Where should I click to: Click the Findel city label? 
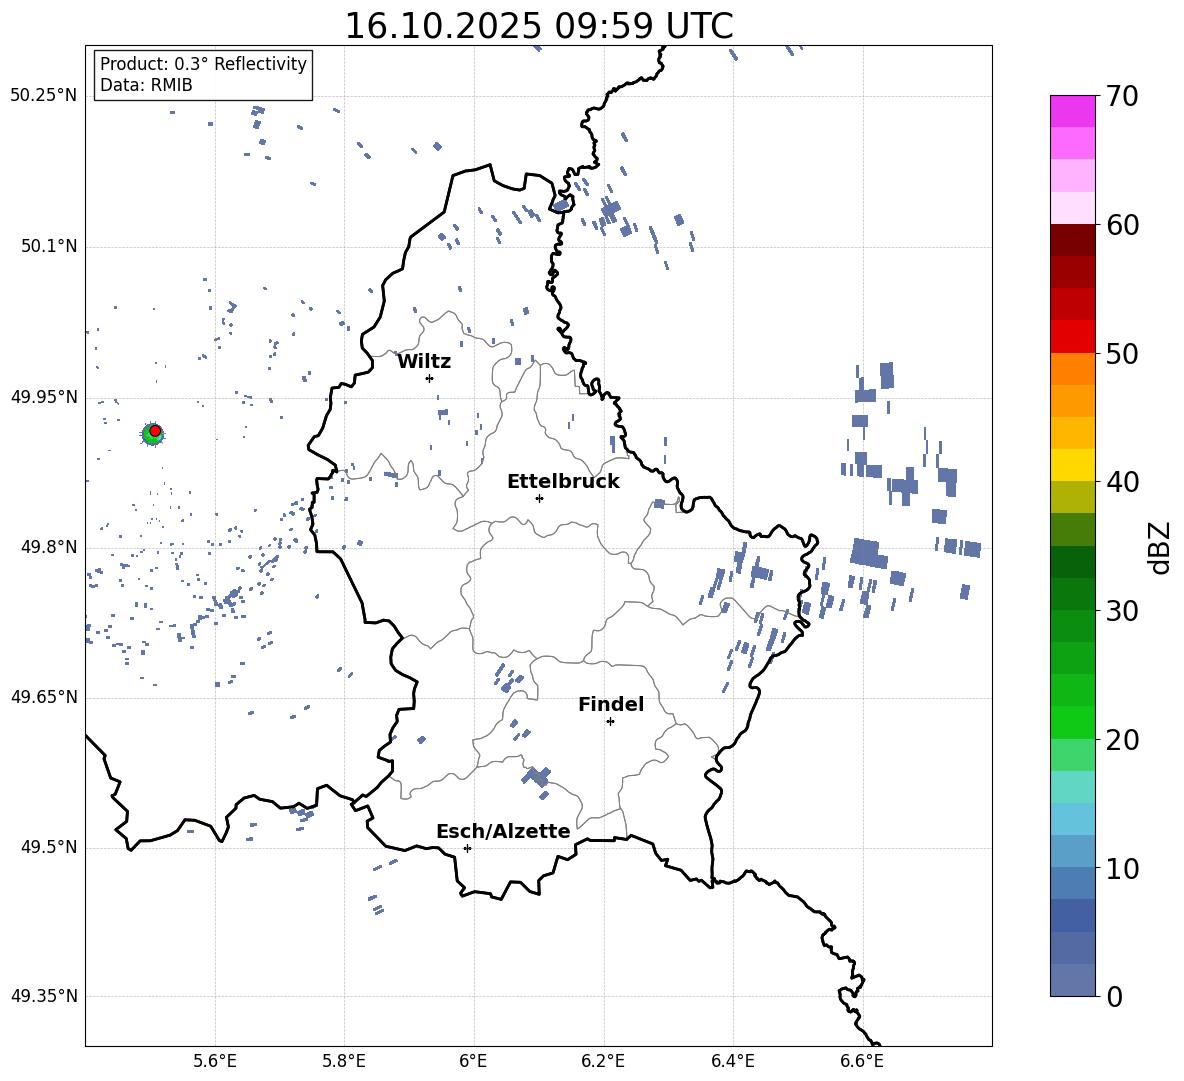click(611, 704)
